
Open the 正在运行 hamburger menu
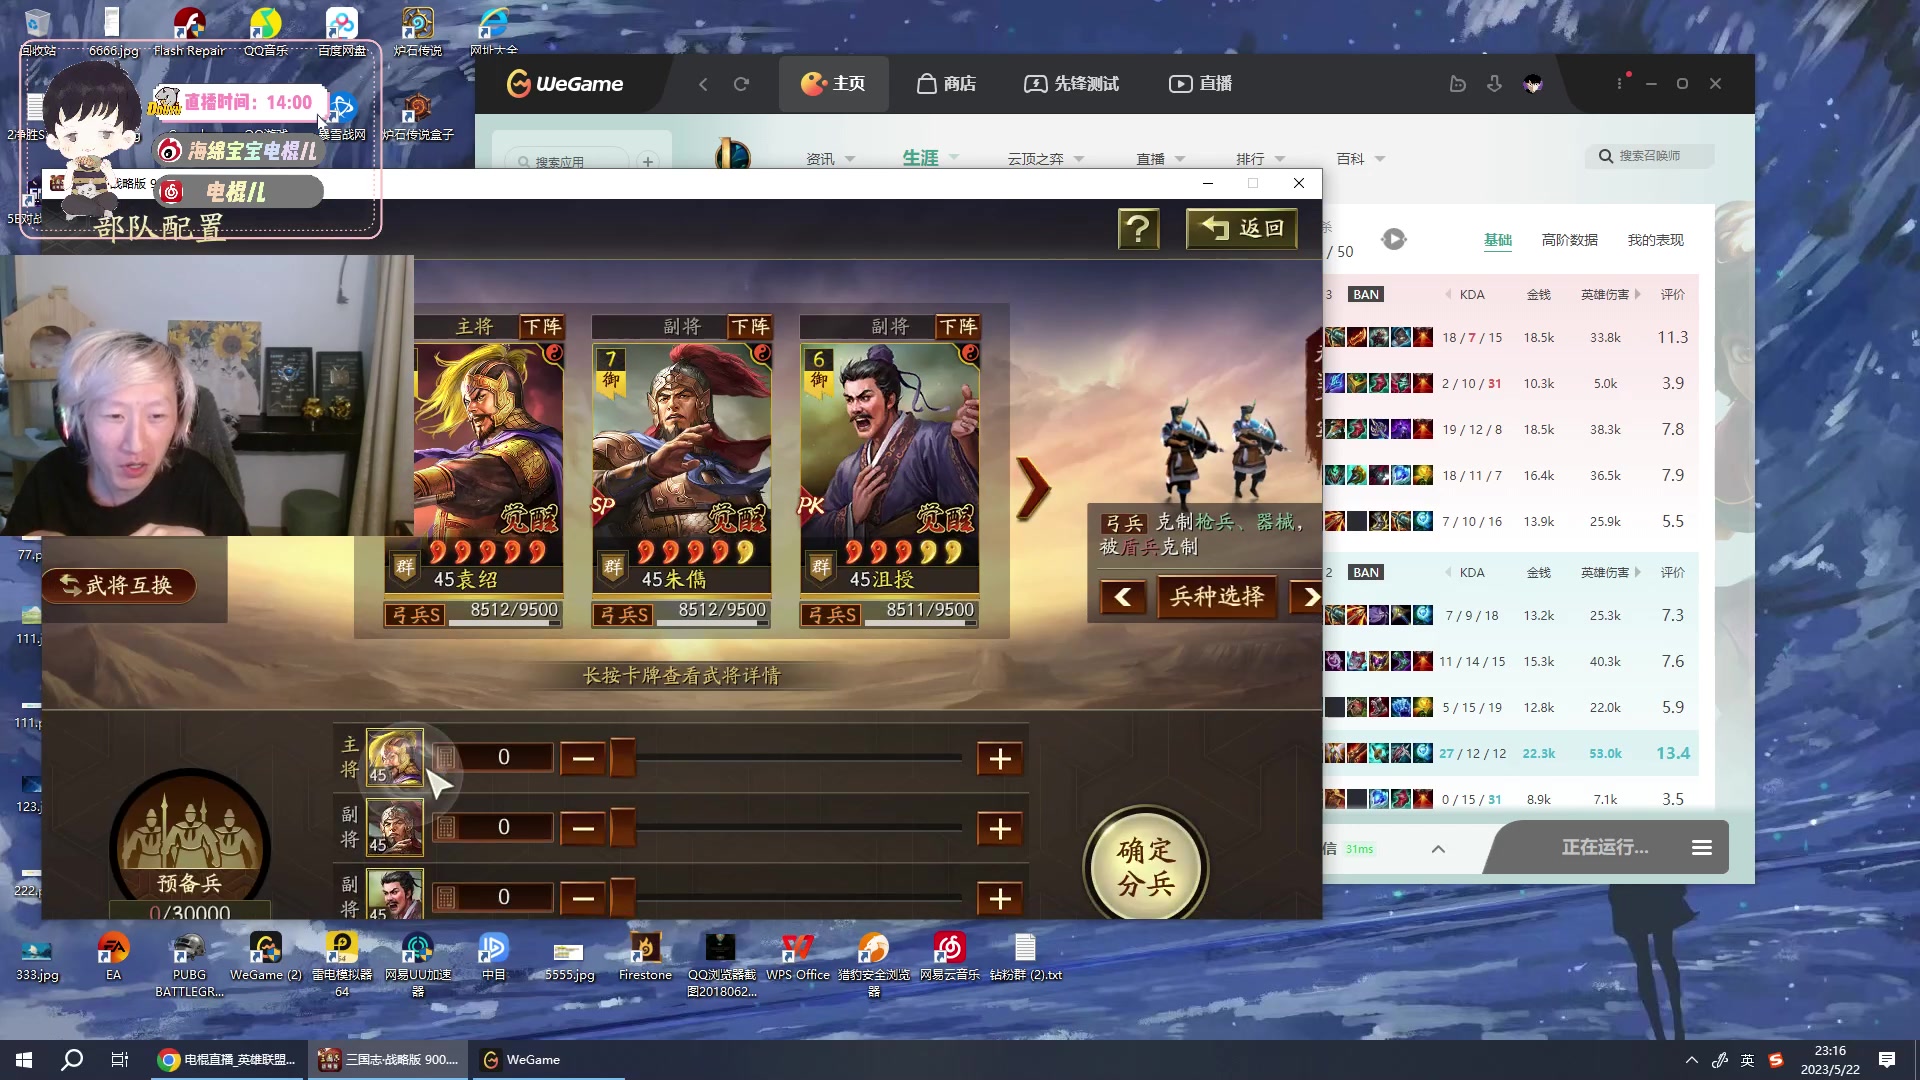pos(1701,848)
